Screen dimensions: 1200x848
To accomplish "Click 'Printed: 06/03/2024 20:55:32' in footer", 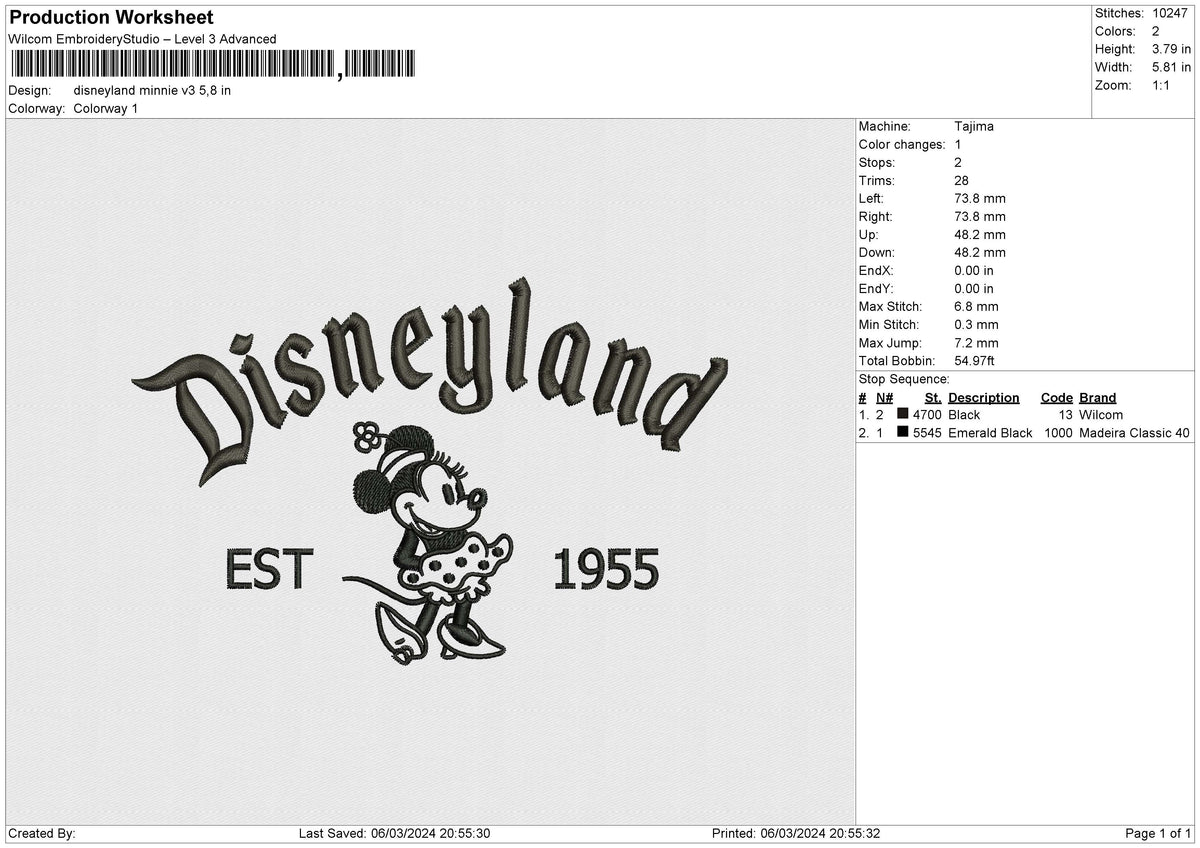I will click(796, 834).
